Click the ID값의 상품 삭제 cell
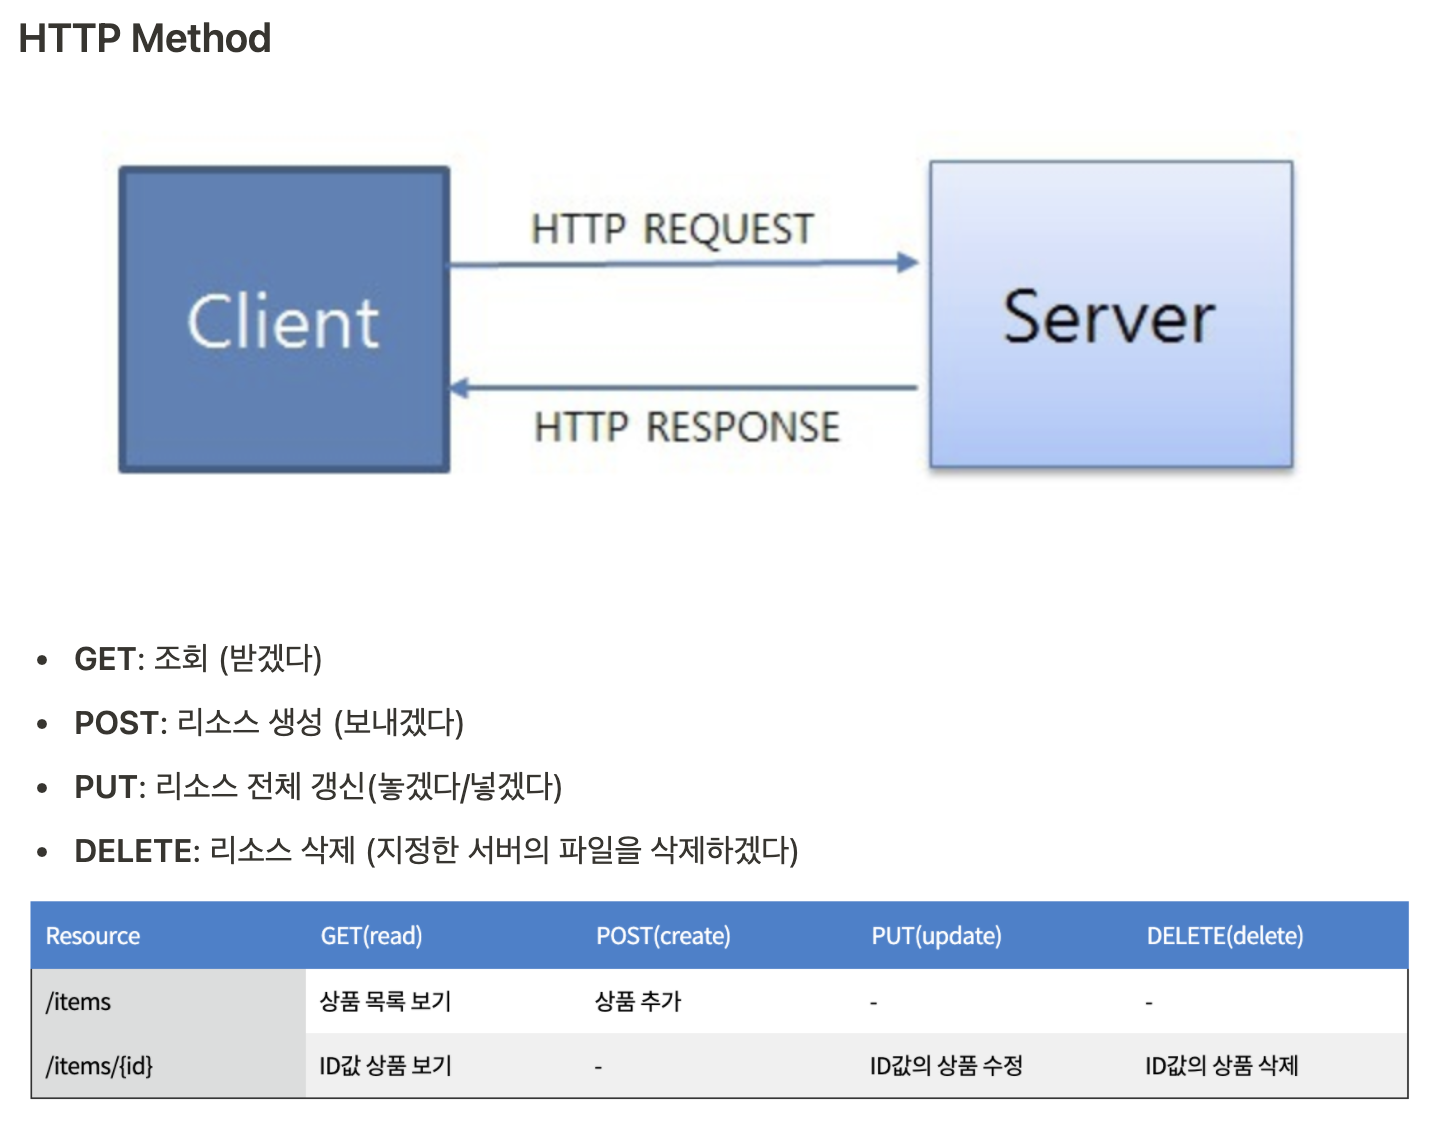The width and height of the screenshot is (1448, 1128). click(x=1221, y=1066)
